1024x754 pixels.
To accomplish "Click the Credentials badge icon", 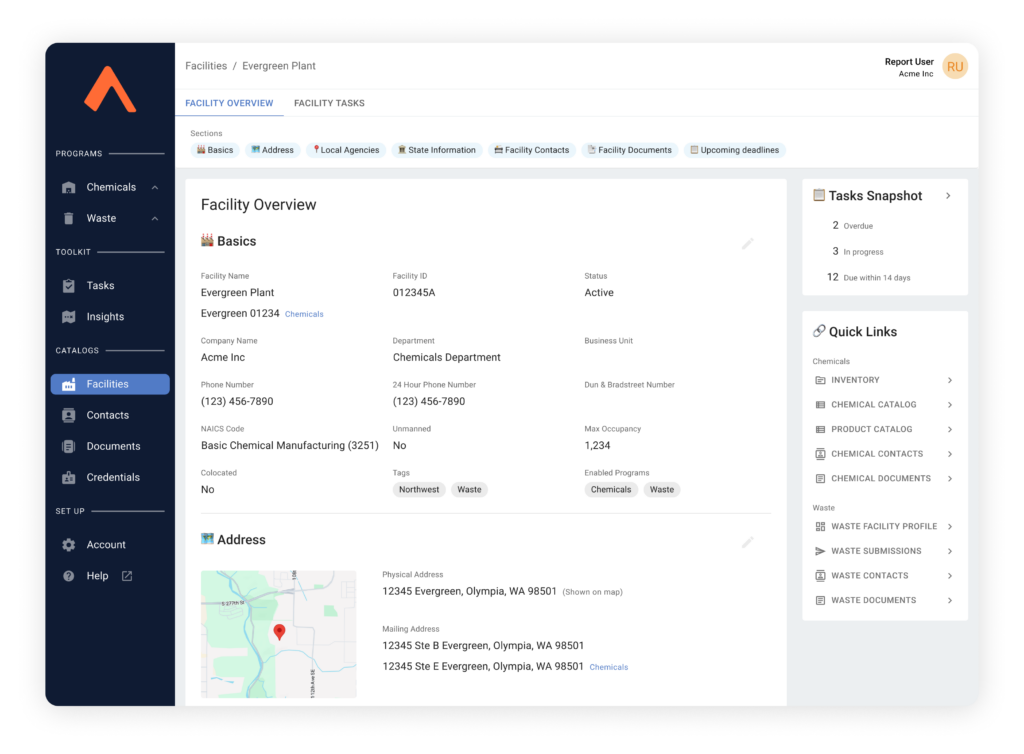I will [x=69, y=477].
